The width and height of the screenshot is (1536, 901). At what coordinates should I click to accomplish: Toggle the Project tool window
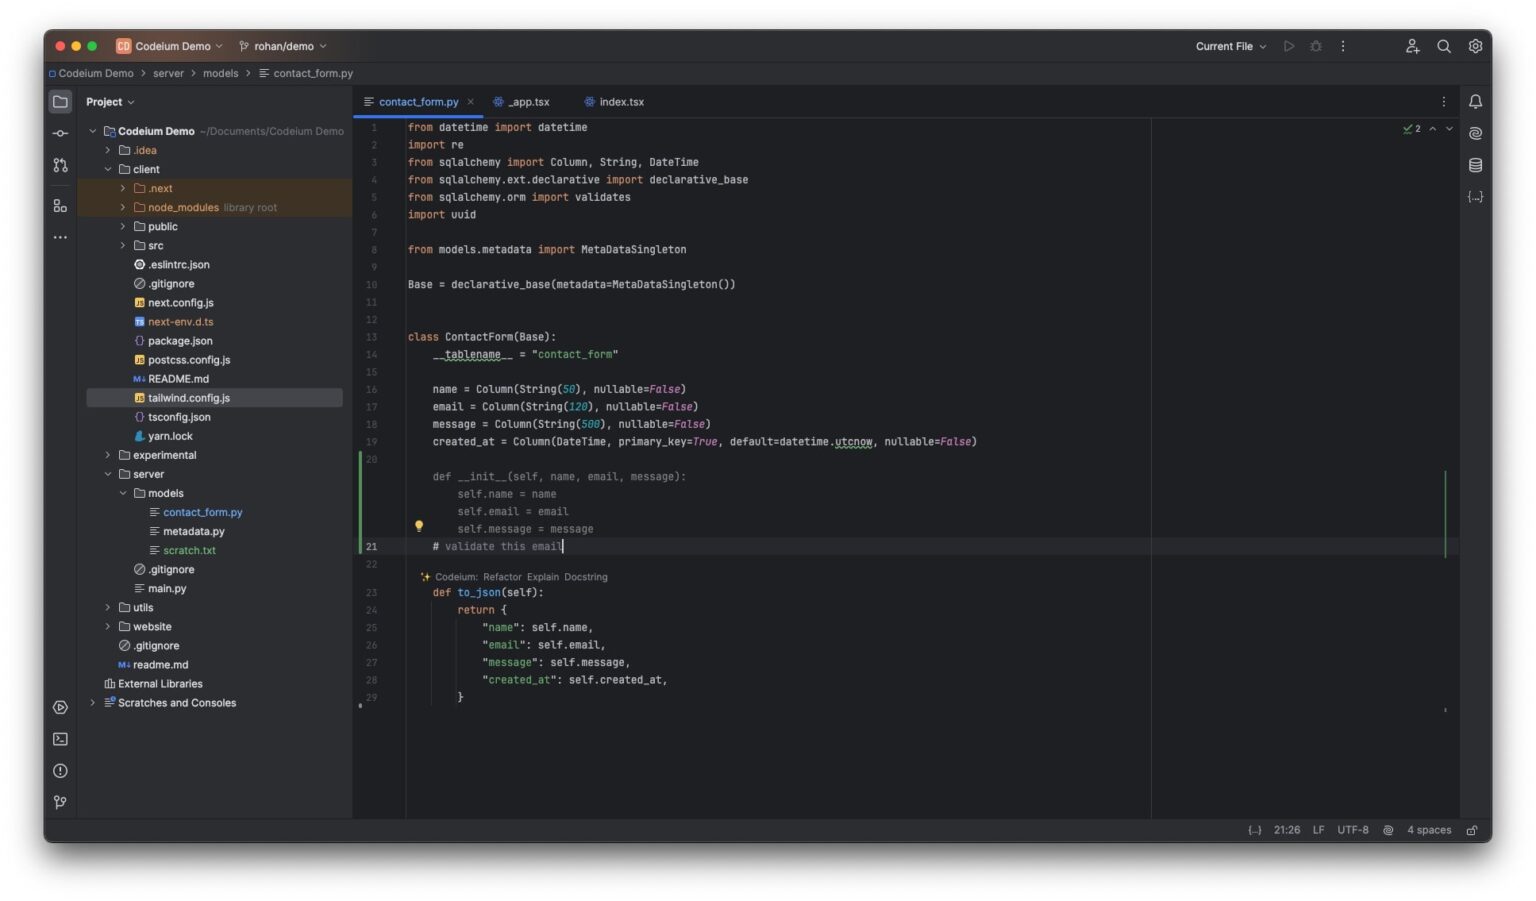click(60, 101)
